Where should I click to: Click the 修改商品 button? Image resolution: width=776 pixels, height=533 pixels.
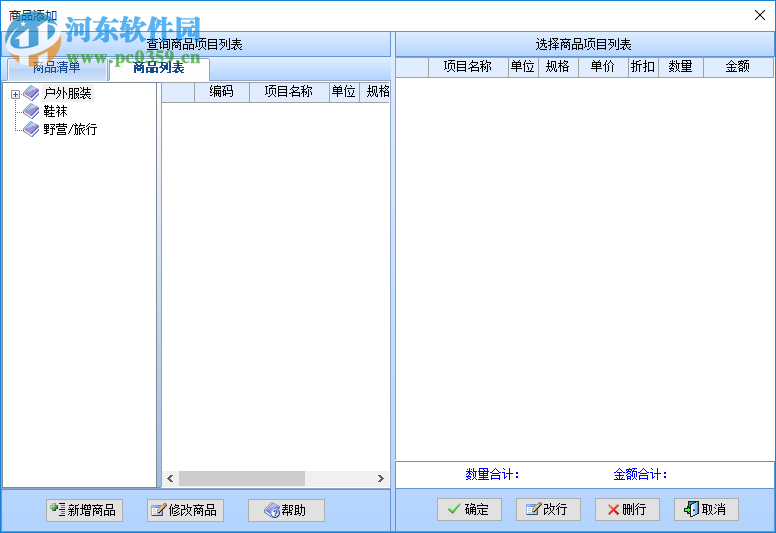tap(185, 510)
